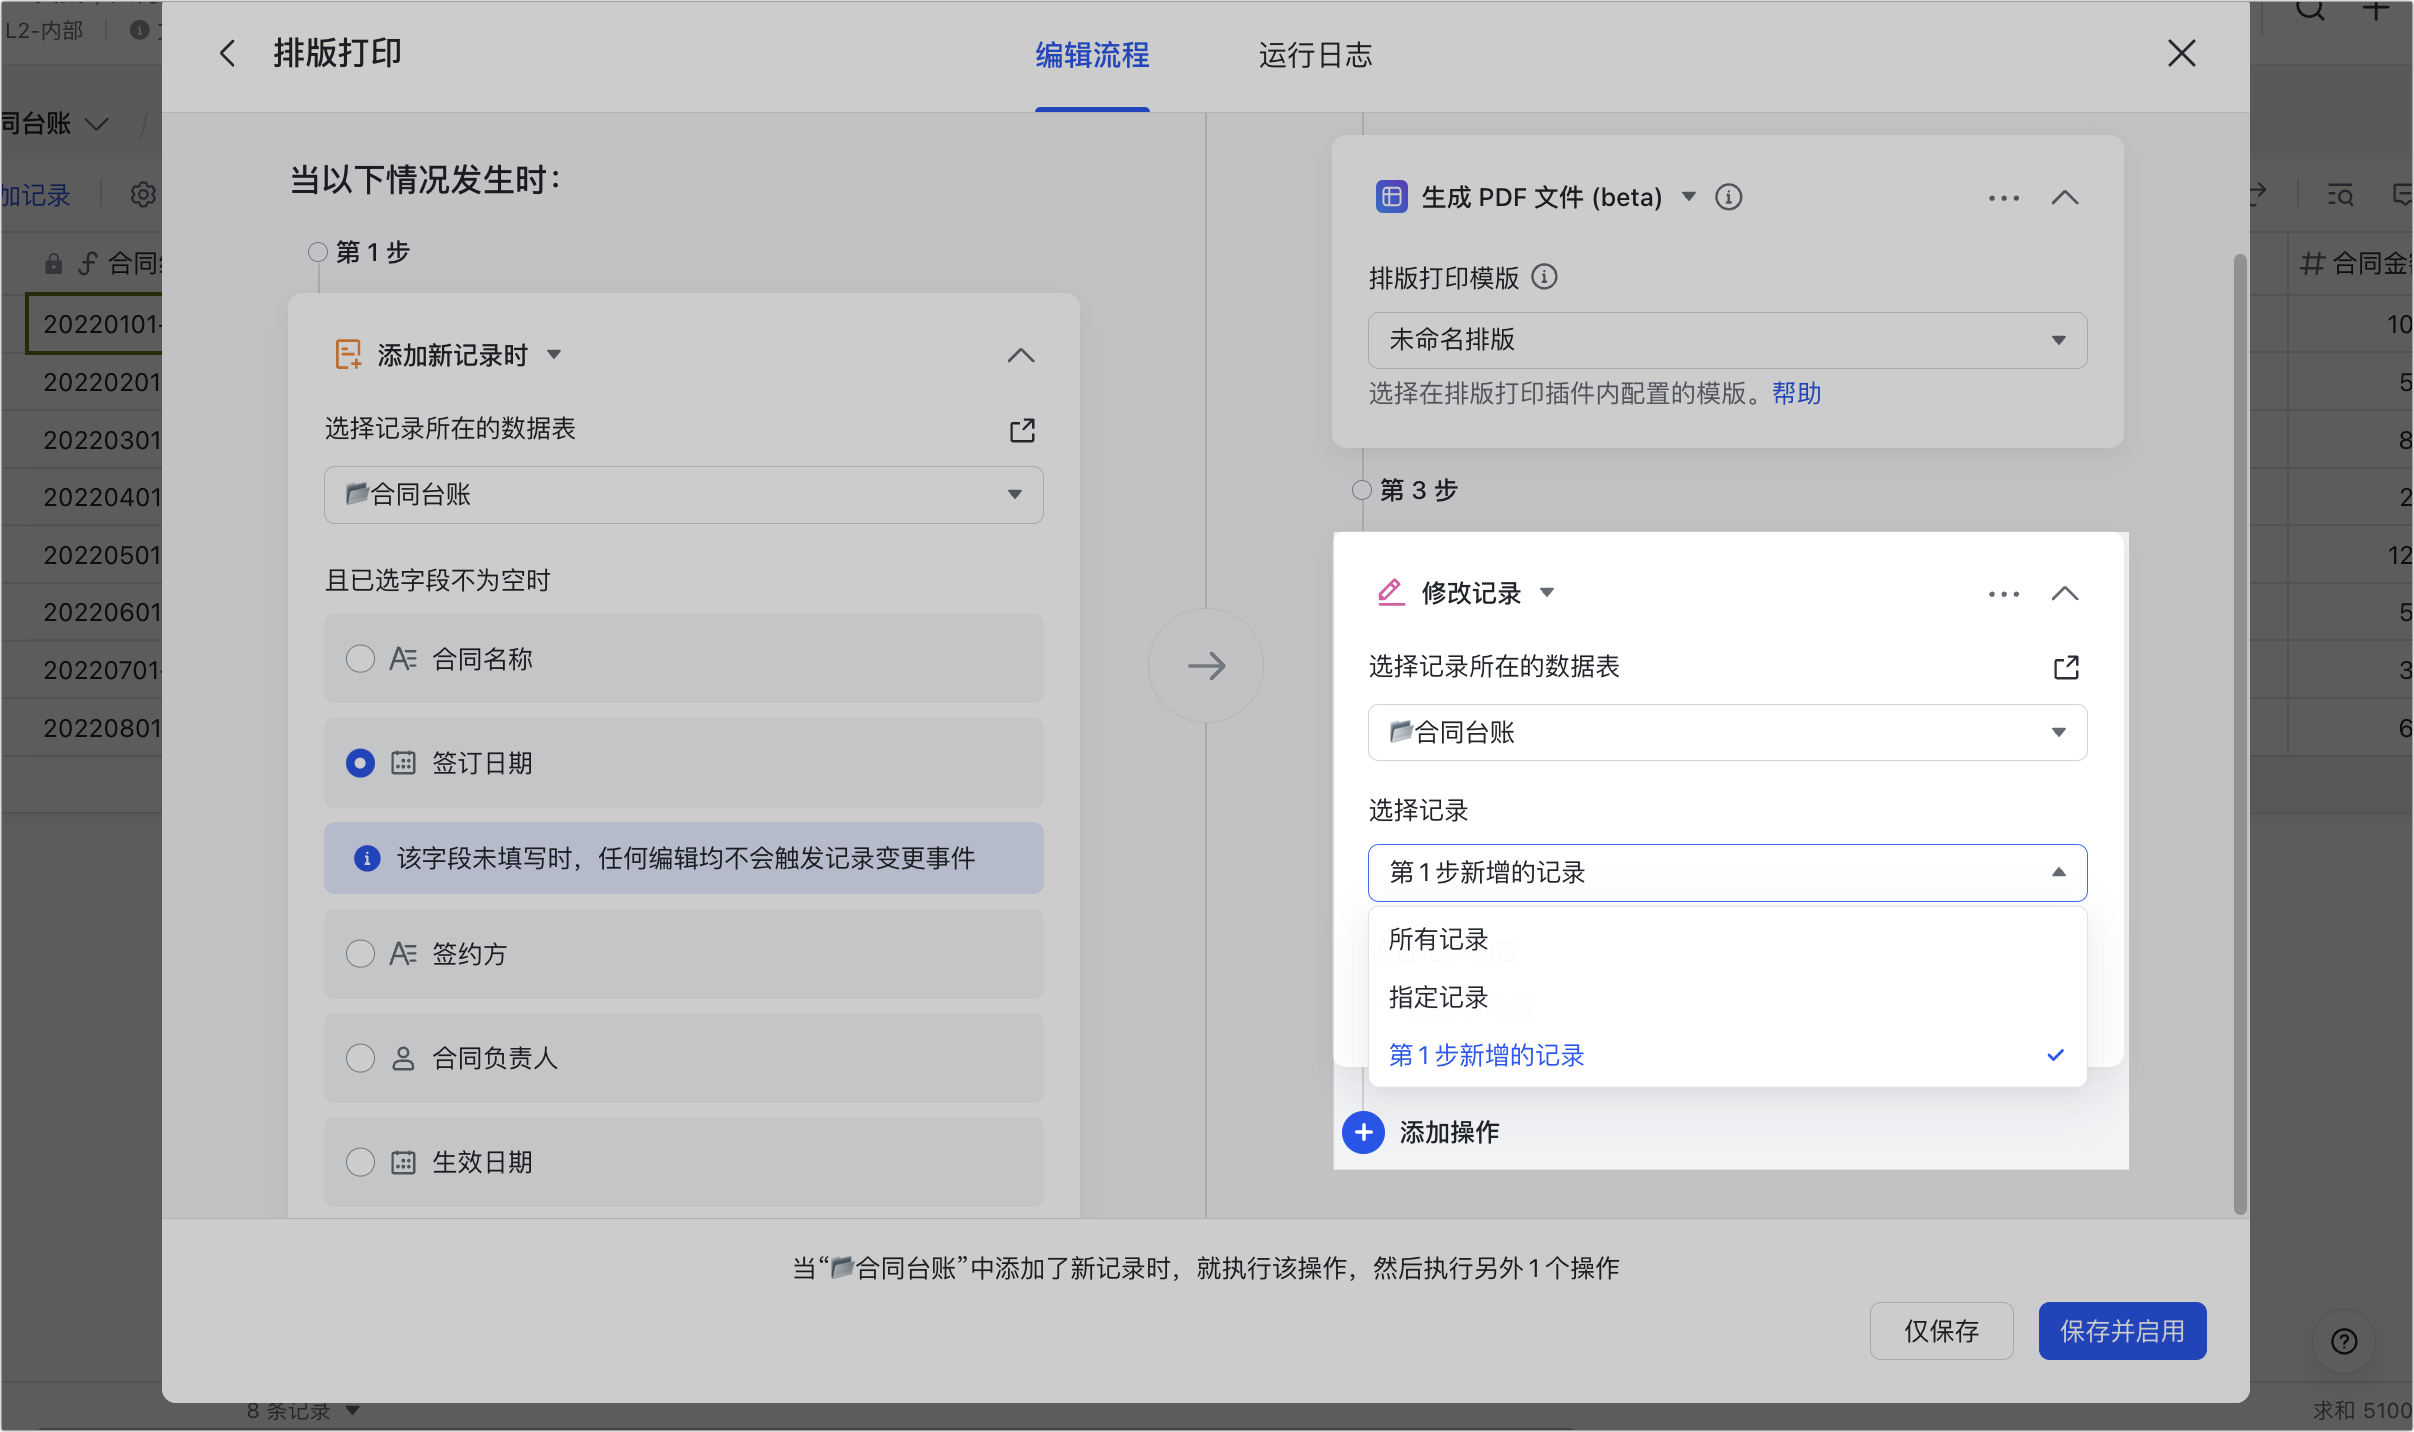The height and width of the screenshot is (1432, 2414).
Task: Click the 仅保存 button
Action: [x=1941, y=1331]
